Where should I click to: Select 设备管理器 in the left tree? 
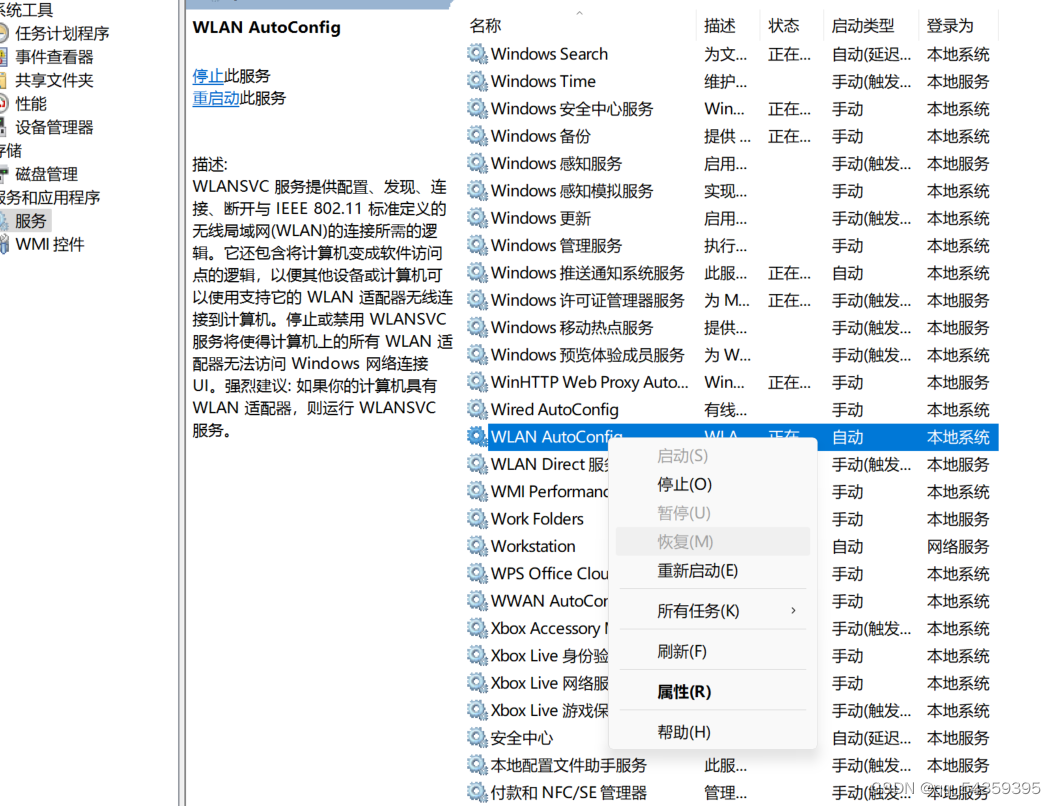55,127
